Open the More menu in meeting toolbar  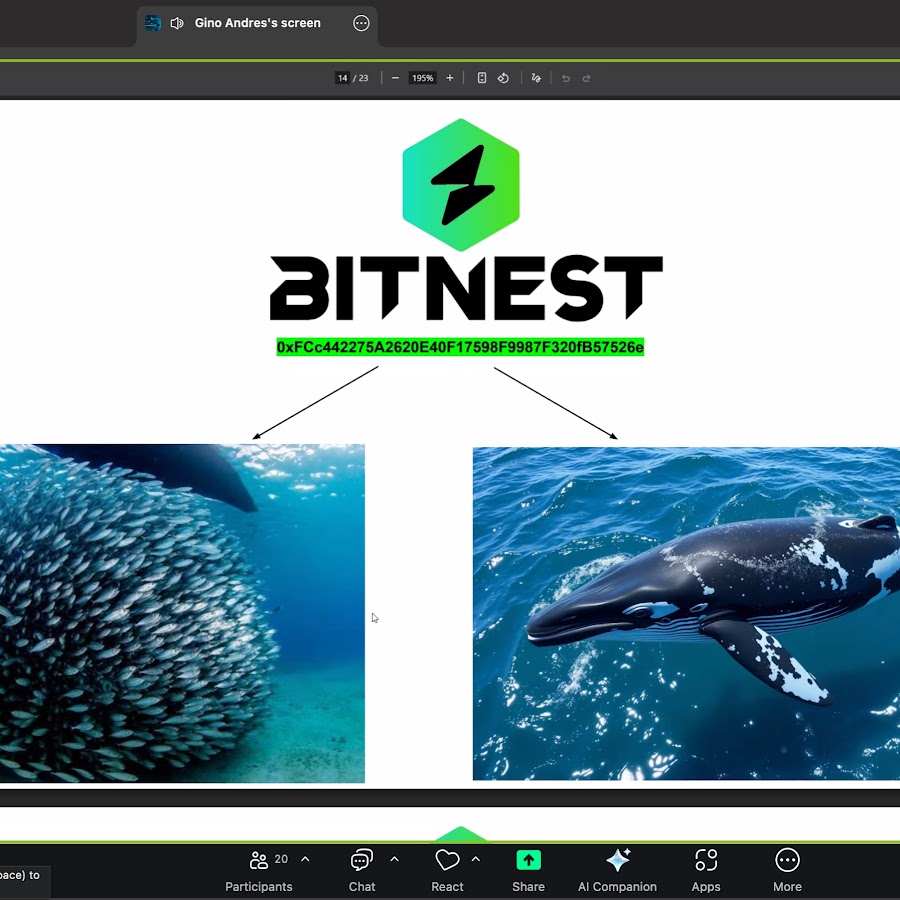787,869
